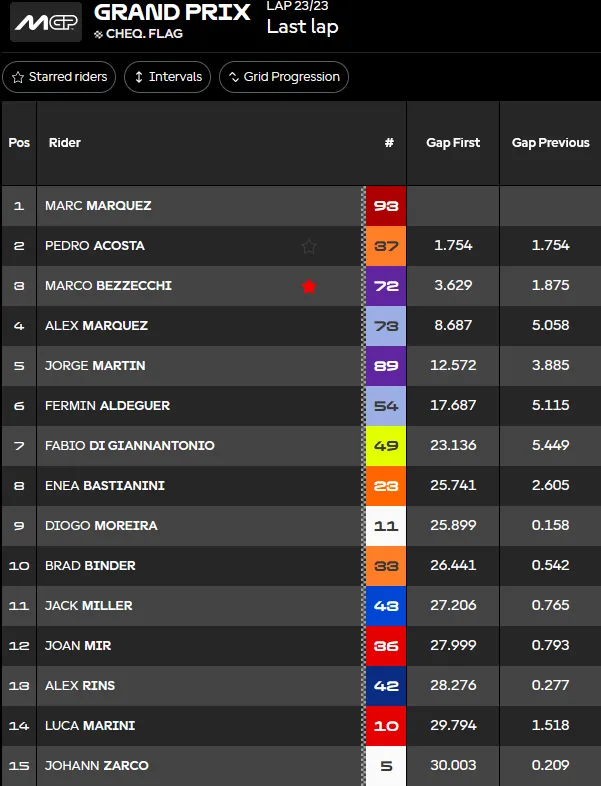Click the red number 10 badge

coord(386,726)
